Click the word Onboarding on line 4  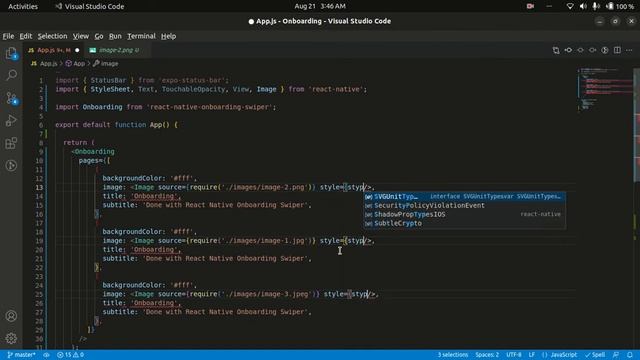tap(102, 107)
